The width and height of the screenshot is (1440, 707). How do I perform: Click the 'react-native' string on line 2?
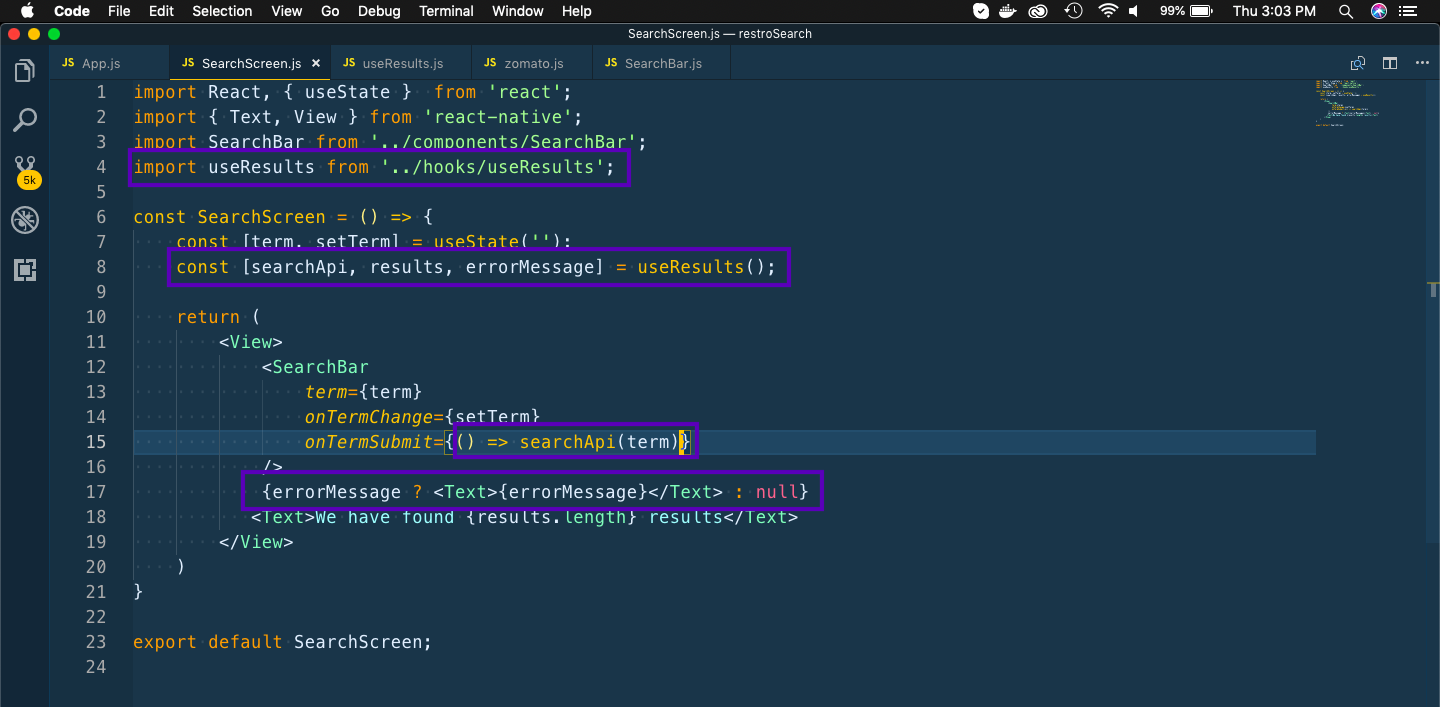(497, 117)
